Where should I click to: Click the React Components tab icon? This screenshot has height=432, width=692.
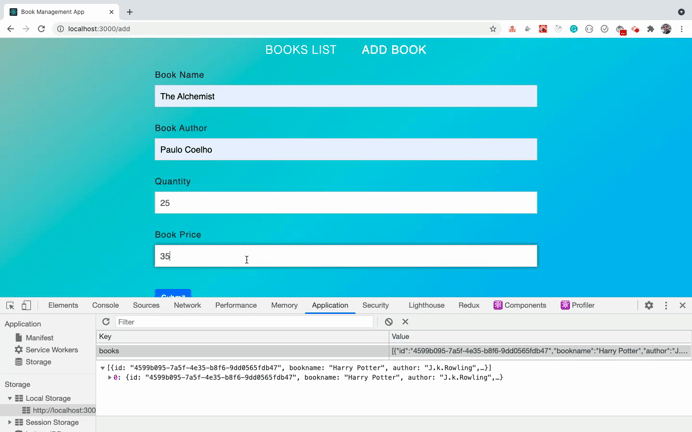click(498, 305)
